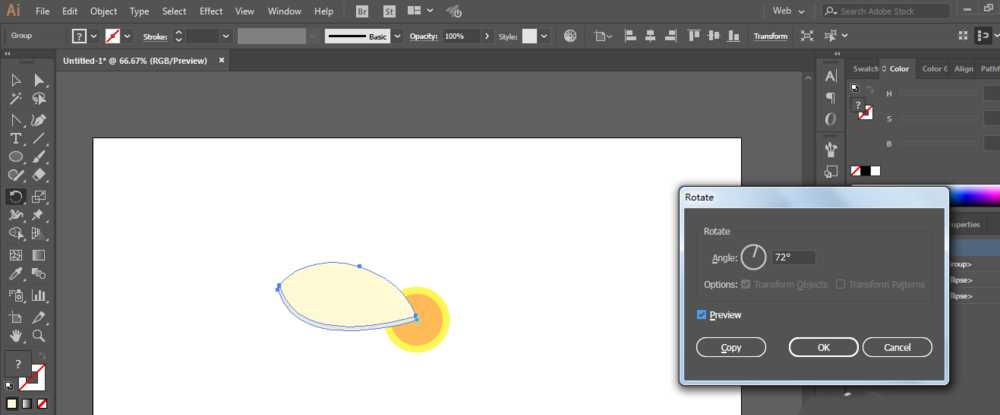
Task: Switch to the Align panel tab
Action: (x=964, y=69)
